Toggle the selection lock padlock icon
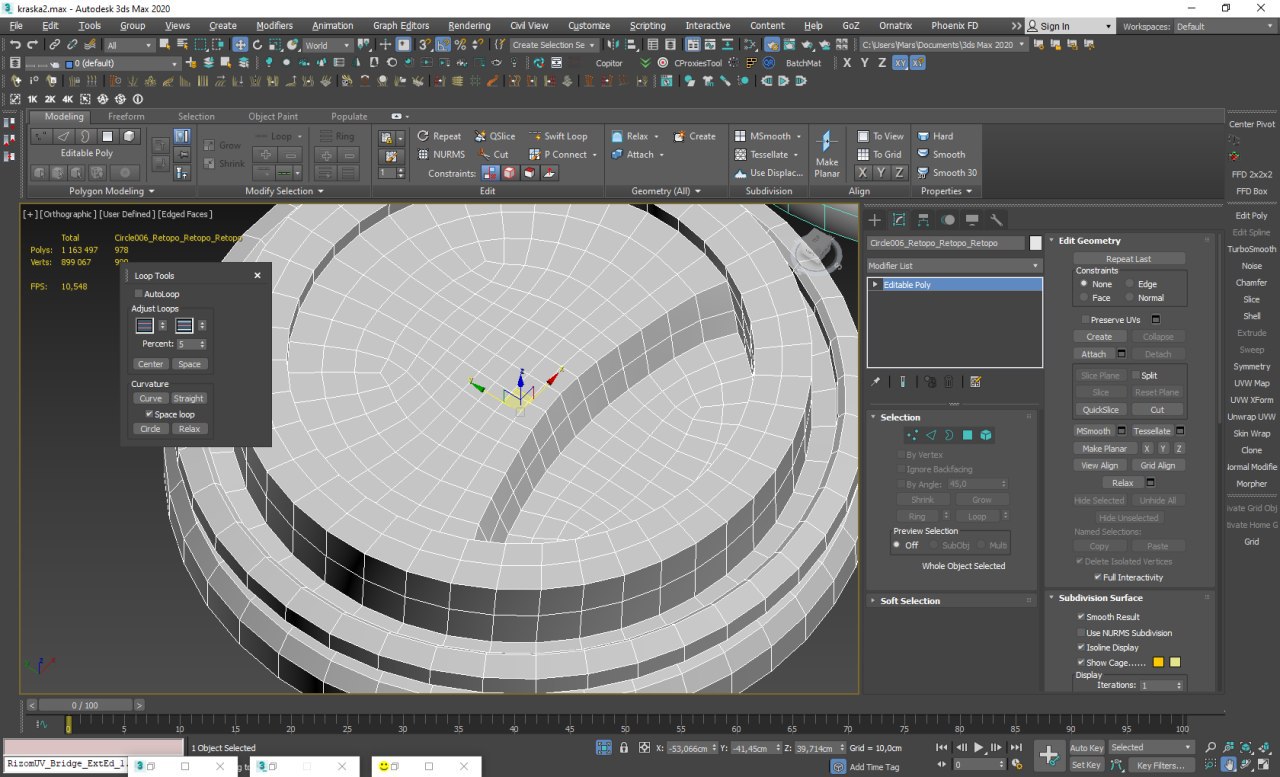 click(x=624, y=748)
